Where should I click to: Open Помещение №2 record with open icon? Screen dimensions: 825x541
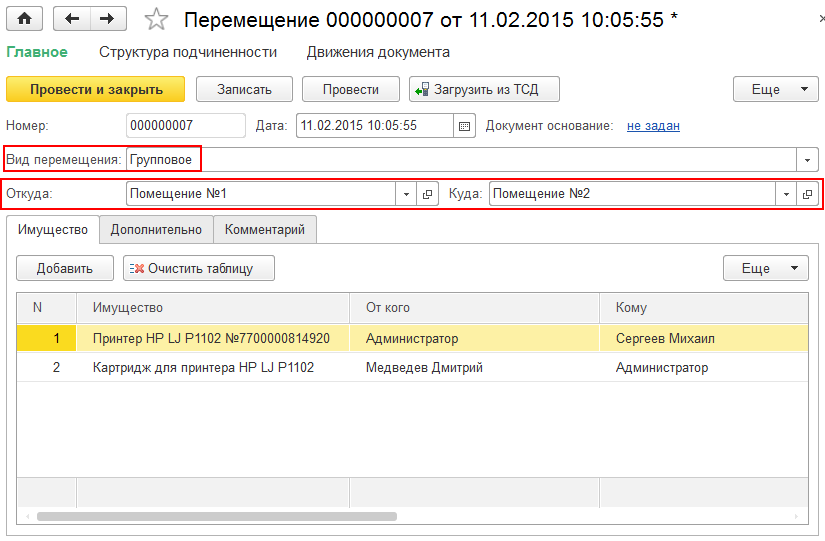(807, 194)
